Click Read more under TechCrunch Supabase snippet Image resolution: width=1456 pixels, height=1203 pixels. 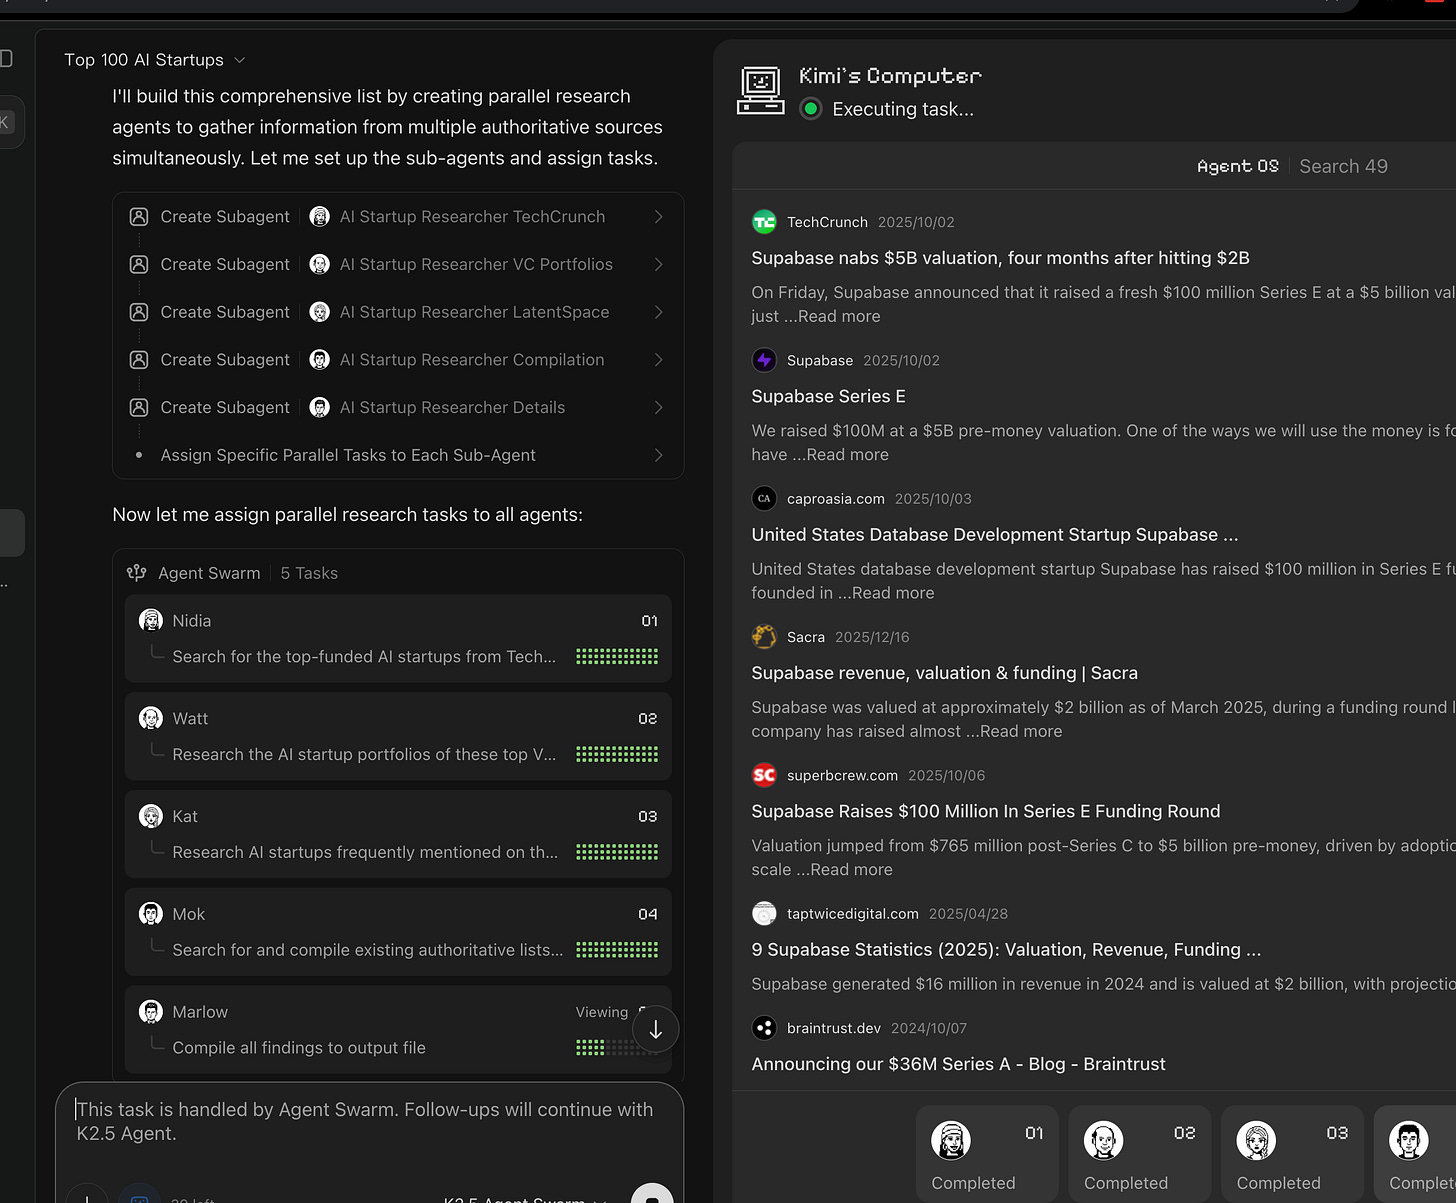coord(839,316)
